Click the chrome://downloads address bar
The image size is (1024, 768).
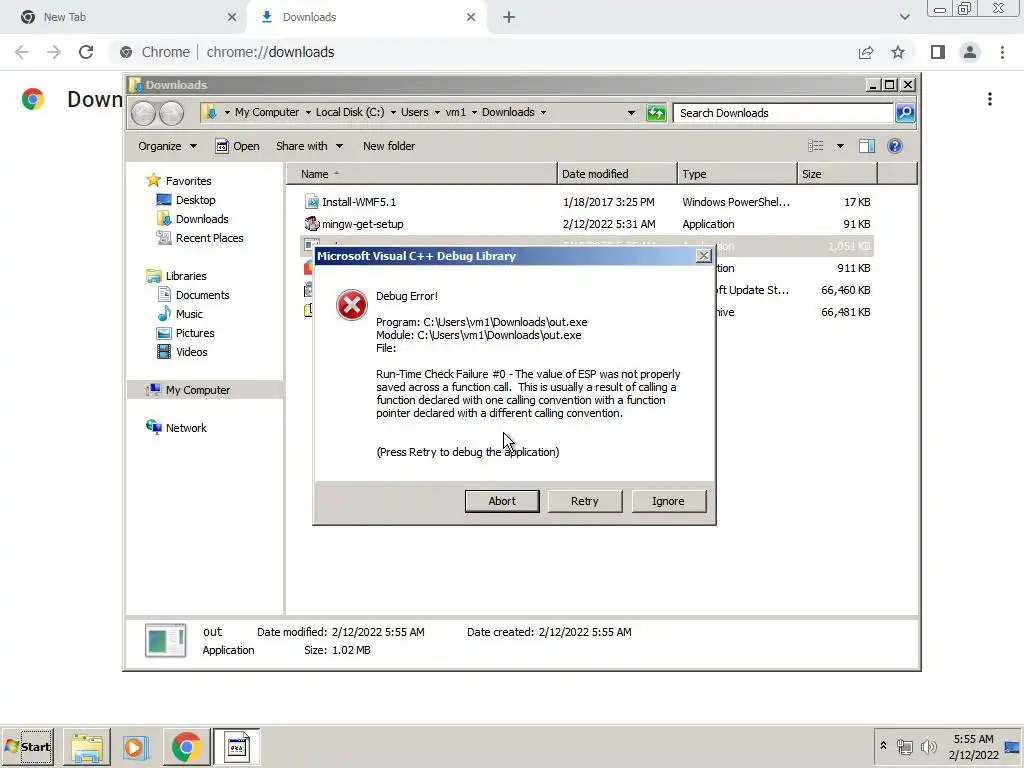[x=483, y=52]
